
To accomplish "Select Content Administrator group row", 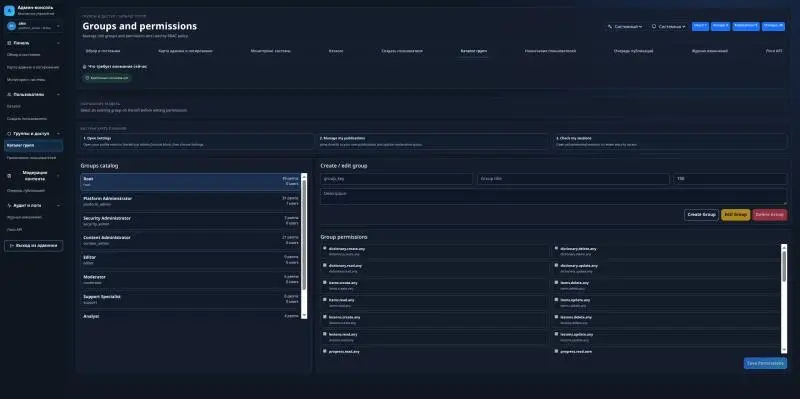I will (191, 240).
